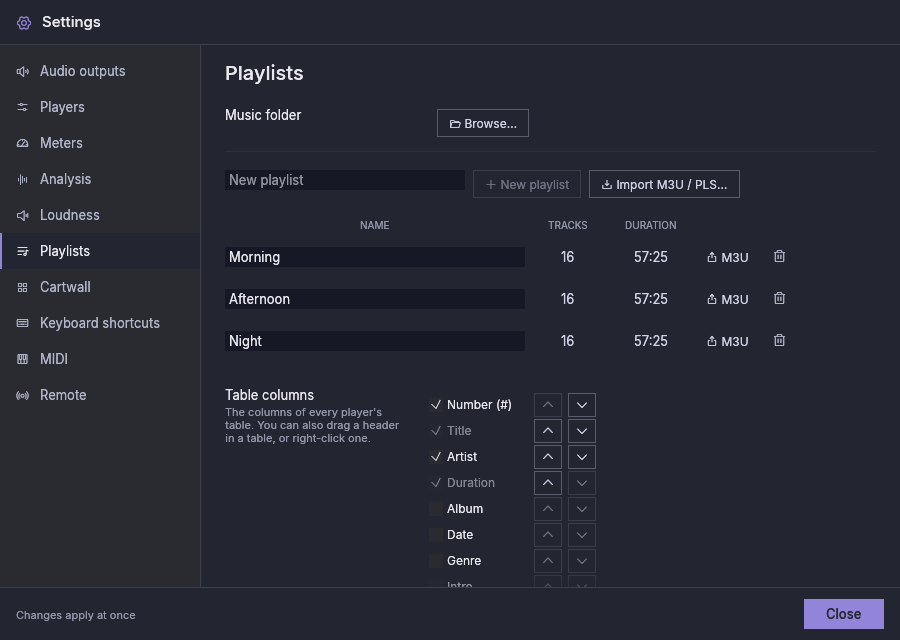Select the Playlists section in sidebar
900x640 pixels.
pos(100,251)
